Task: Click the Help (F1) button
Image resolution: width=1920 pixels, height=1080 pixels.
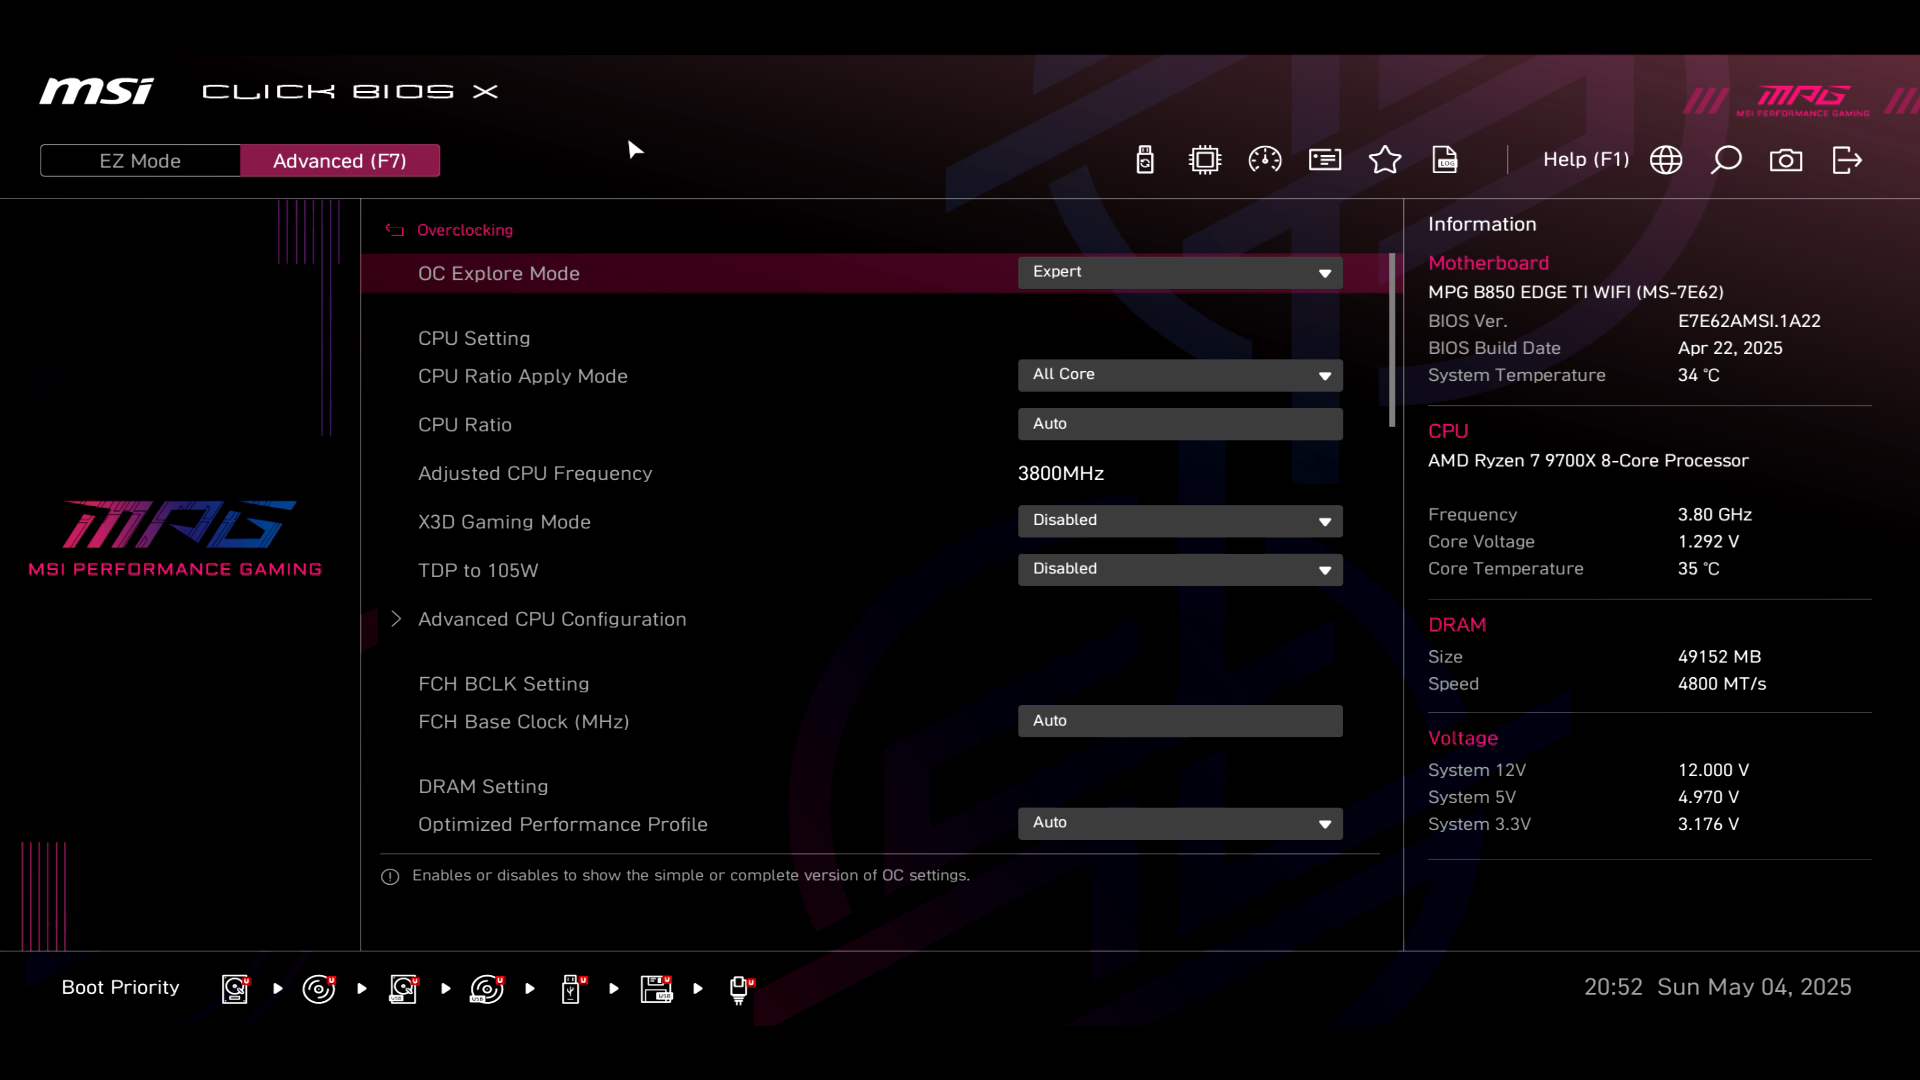Action: point(1585,160)
